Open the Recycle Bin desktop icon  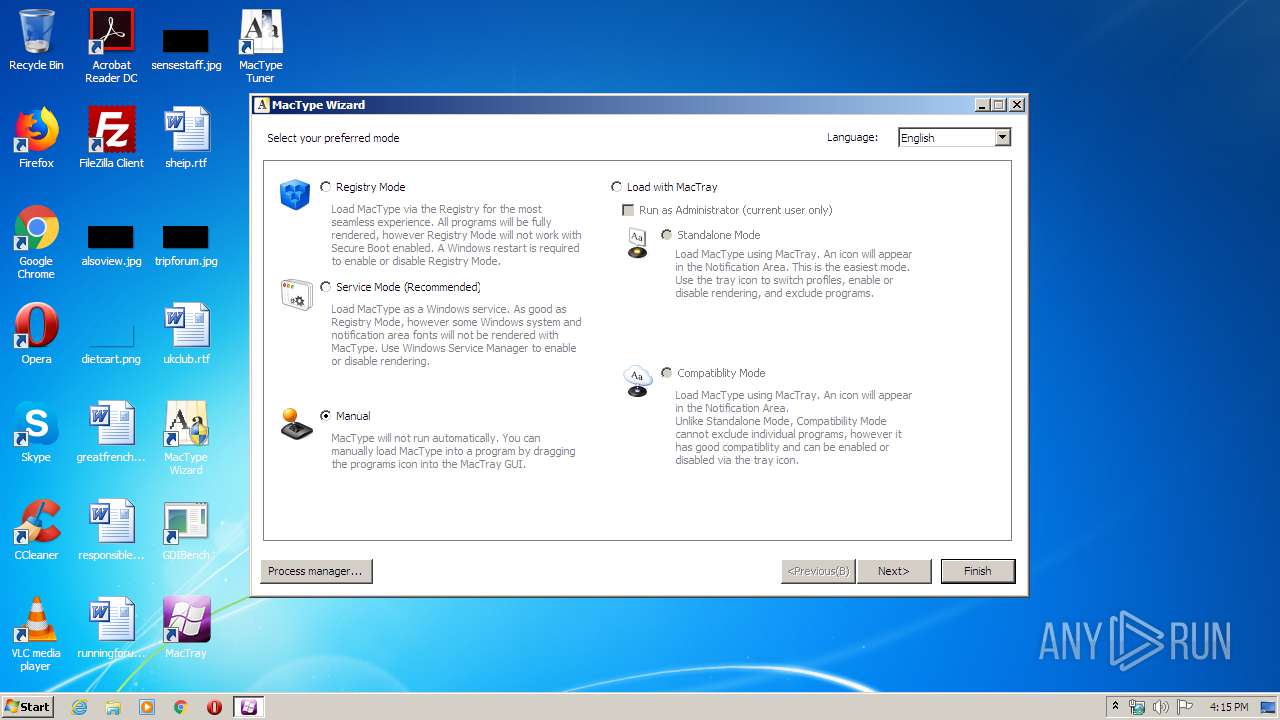tap(36, 40)
